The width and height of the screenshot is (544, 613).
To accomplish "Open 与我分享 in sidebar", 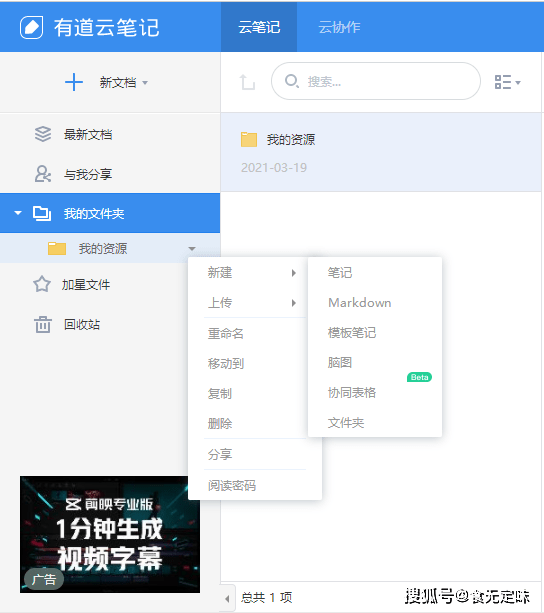I will click(x=88, y=174).
